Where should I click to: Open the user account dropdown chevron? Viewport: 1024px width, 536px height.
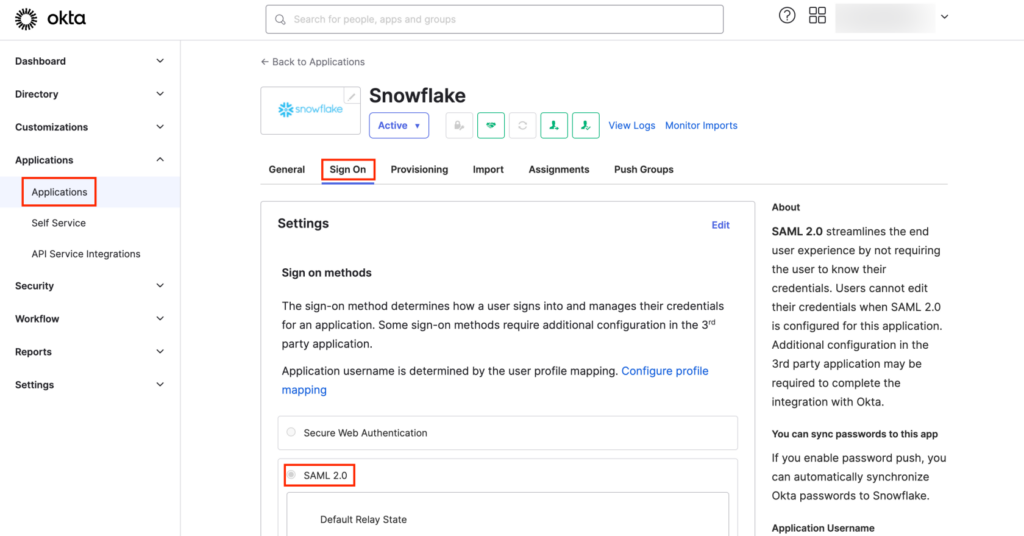pyautogui.click(x=944, y=17)
